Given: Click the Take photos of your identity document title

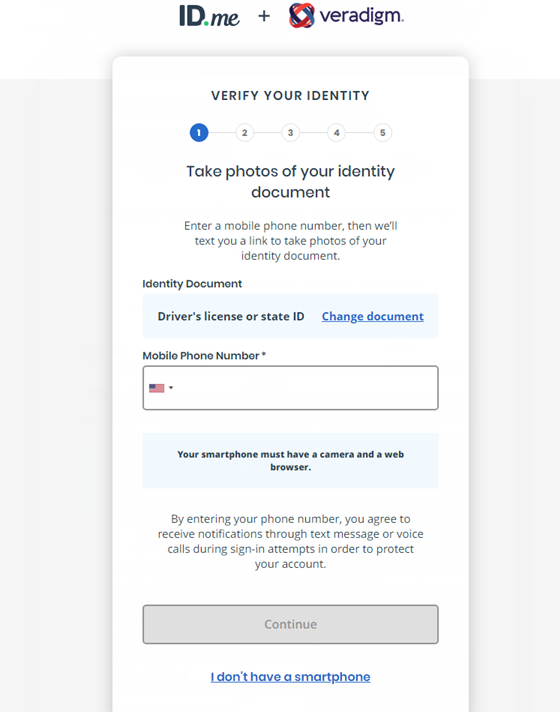Looking at the screenshot, I should [x=291, y=182].
